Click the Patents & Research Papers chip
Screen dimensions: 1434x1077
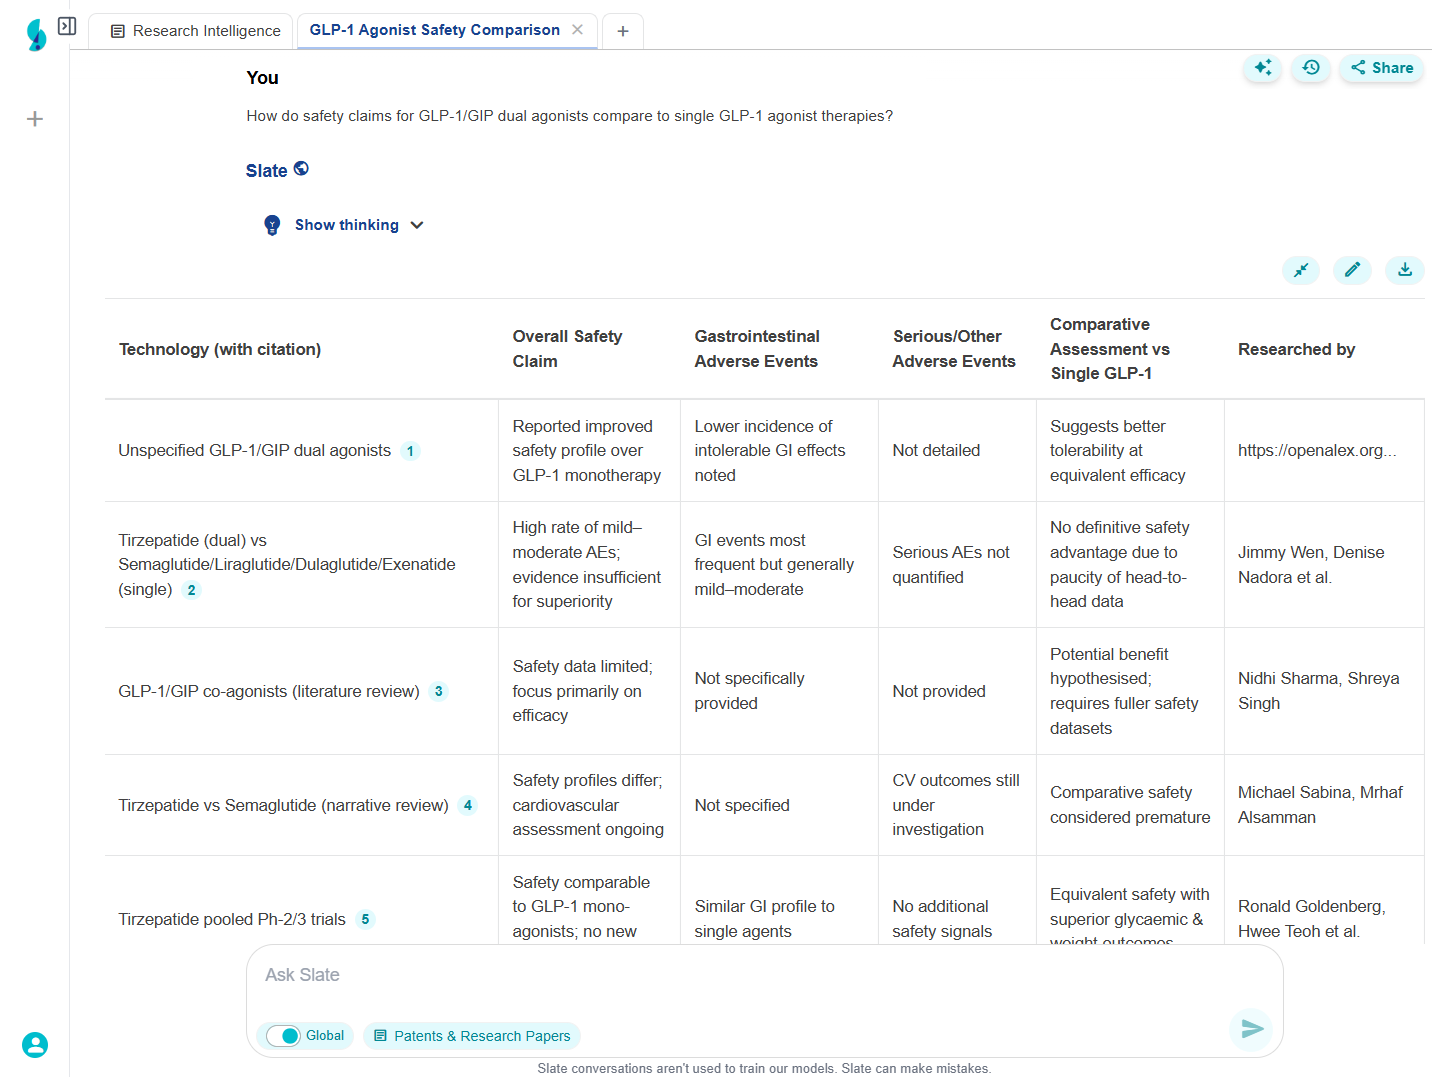pyautogui.click(x=472, y=1036)
